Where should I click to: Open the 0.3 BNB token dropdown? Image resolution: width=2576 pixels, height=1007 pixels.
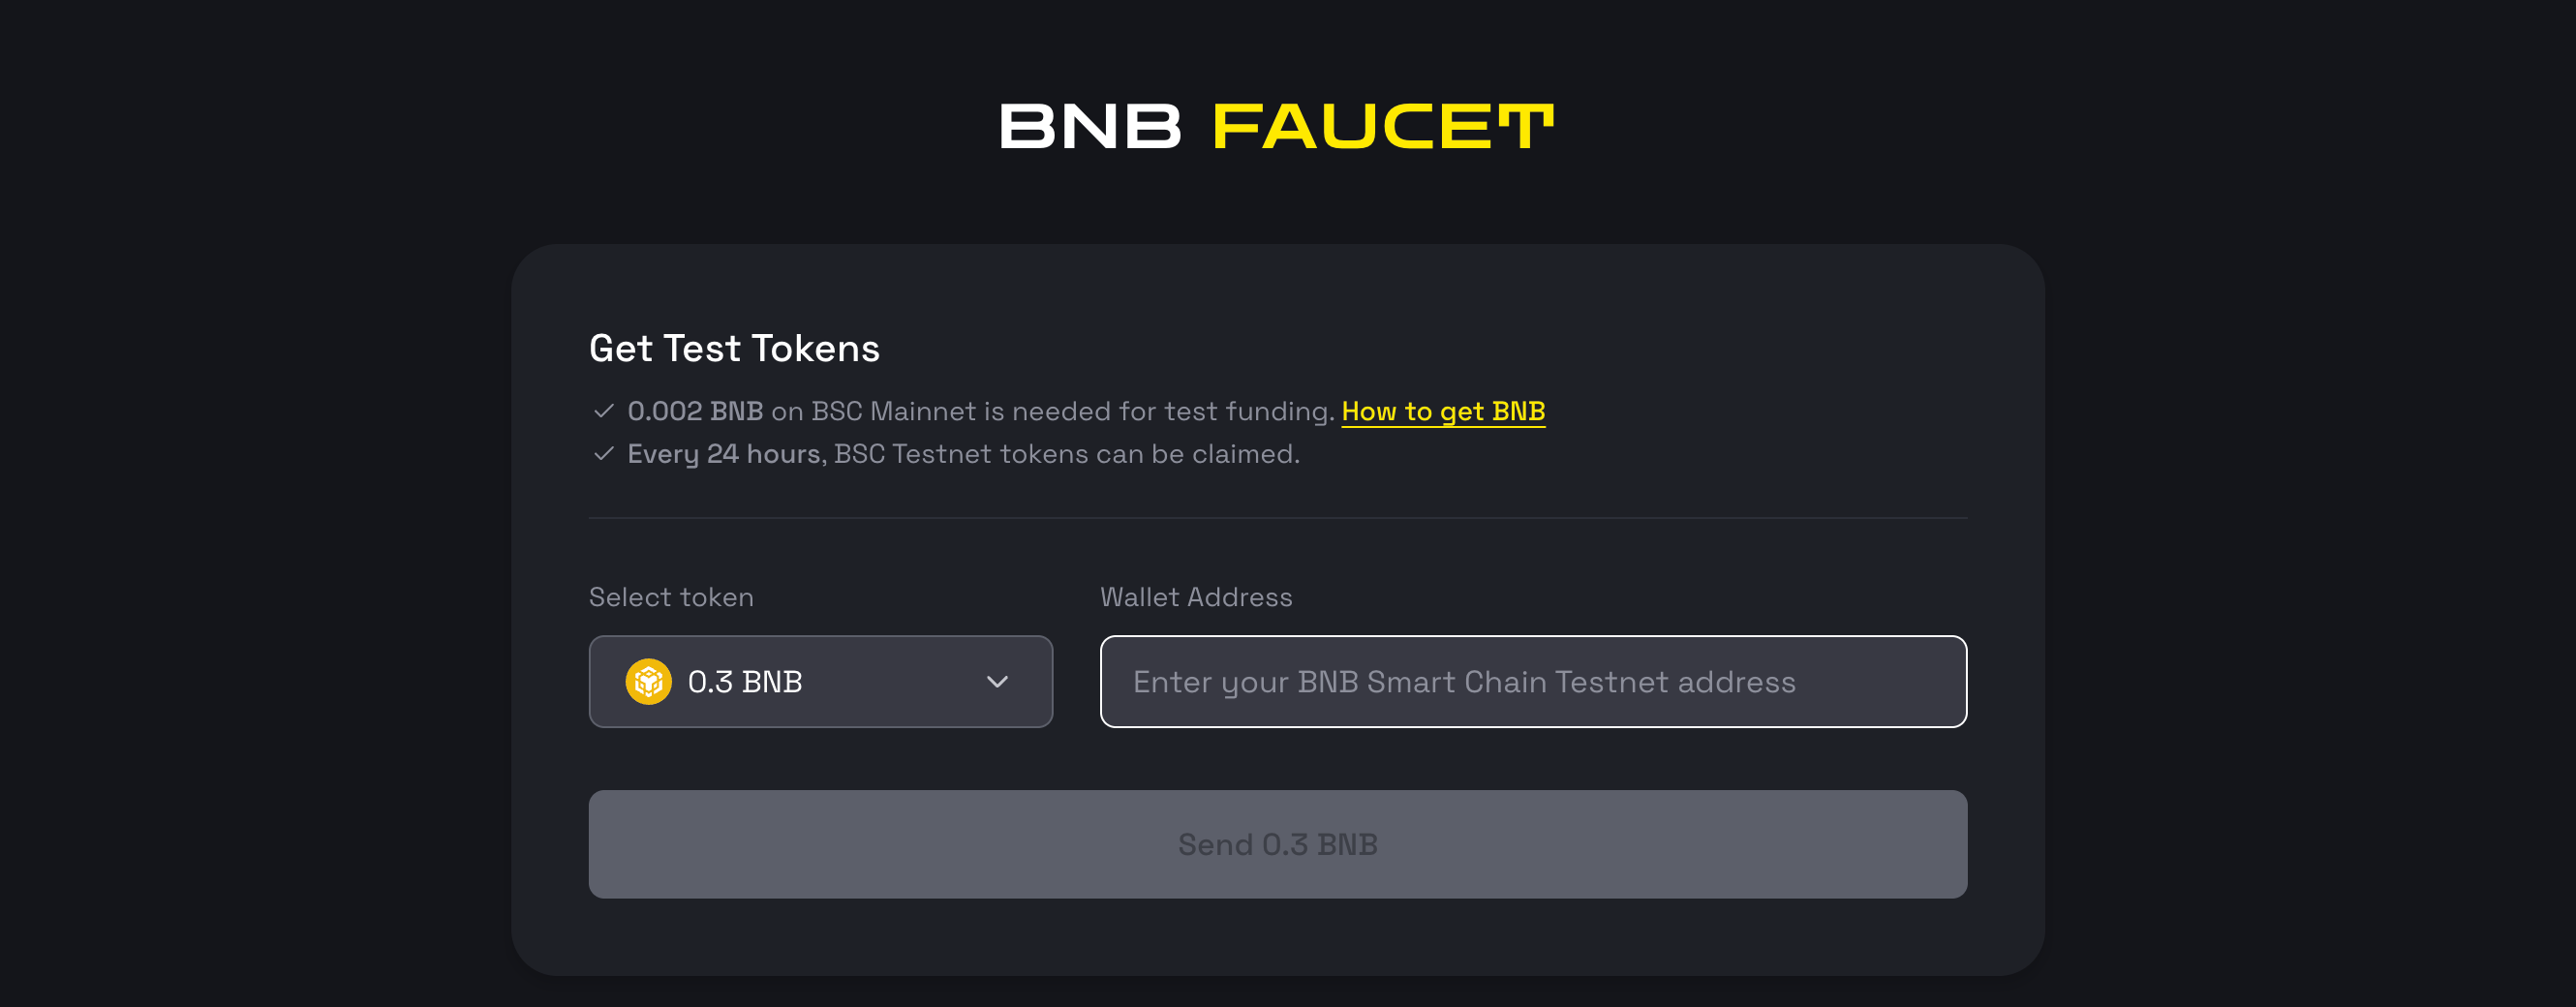pos(820,682)
